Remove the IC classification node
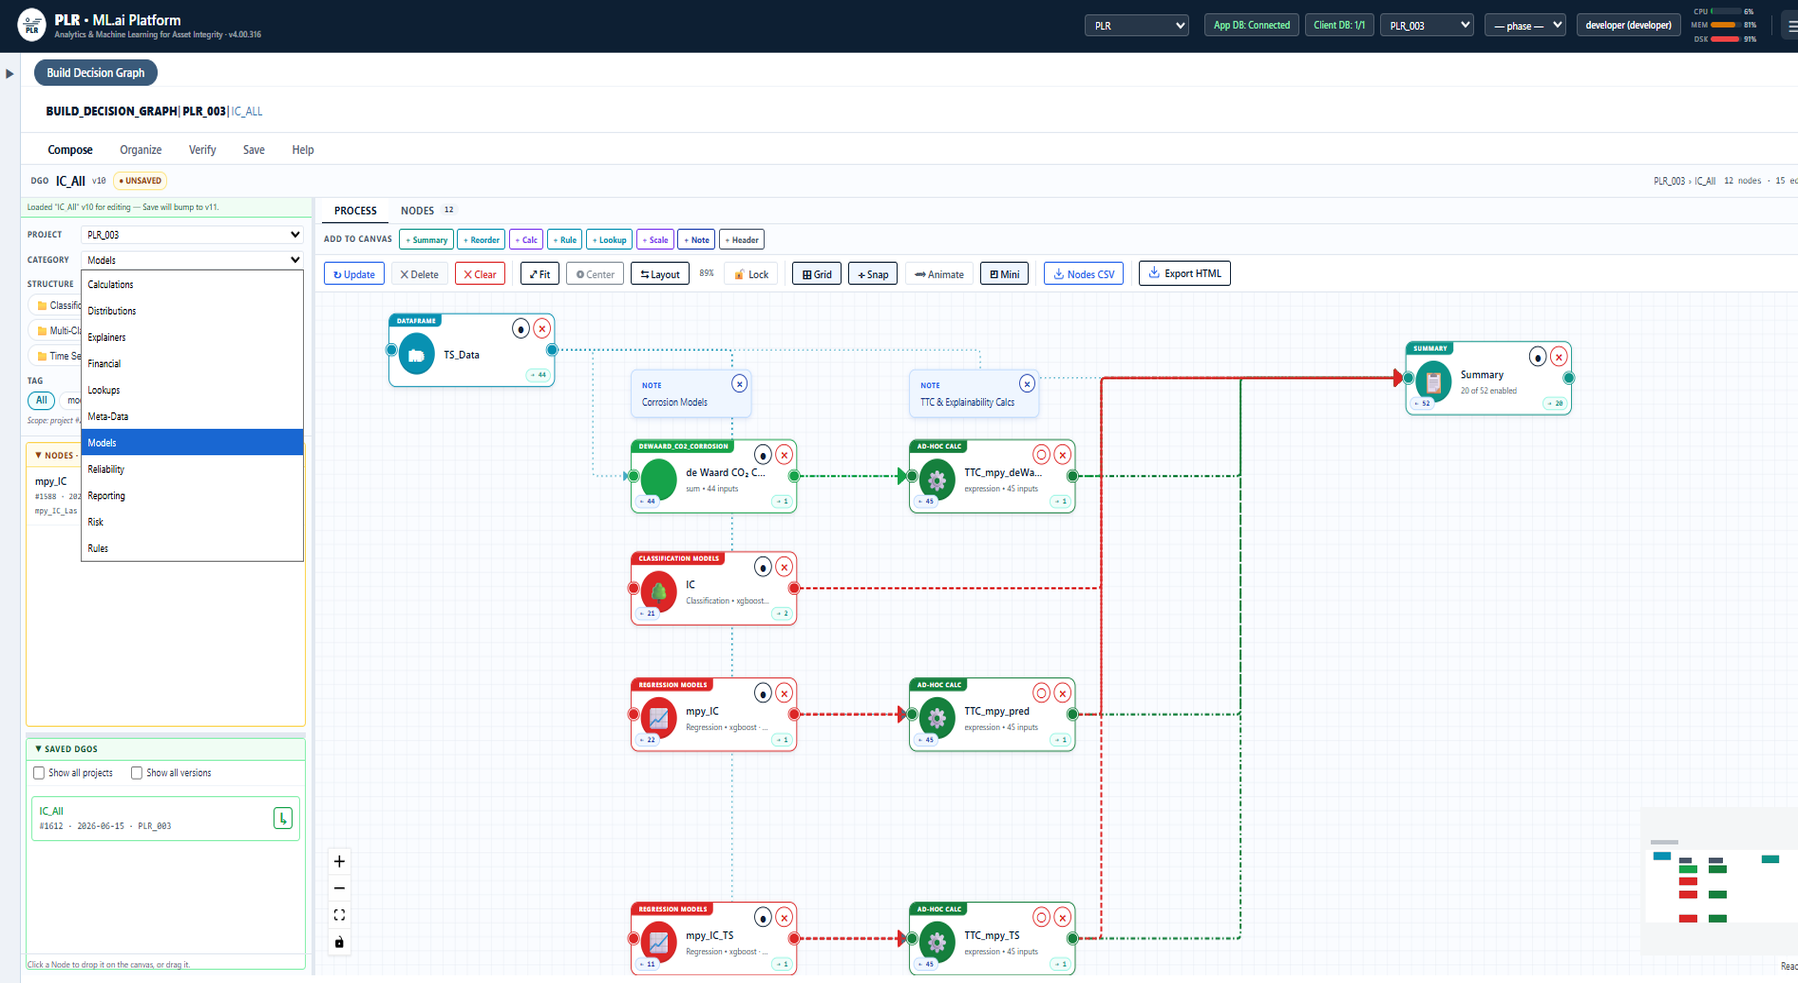The image size is (1798, 983). click(x=784, y=567)
